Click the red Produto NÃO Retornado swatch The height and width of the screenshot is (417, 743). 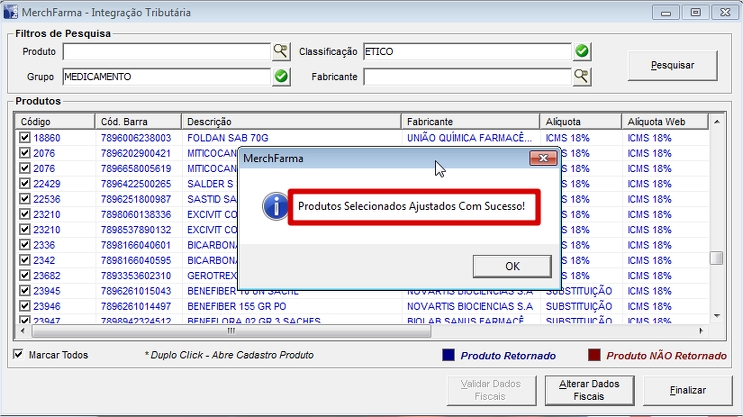click(594, 355)
